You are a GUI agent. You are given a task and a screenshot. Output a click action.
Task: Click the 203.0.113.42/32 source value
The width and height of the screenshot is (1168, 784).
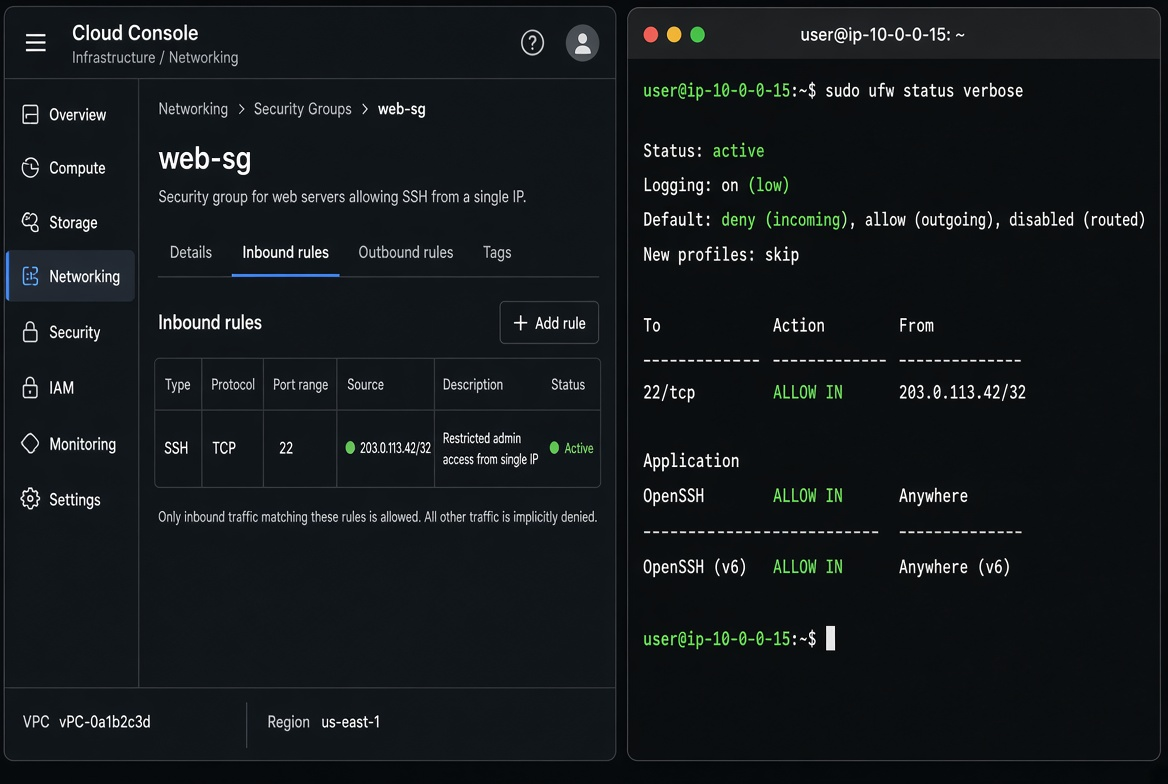[395, 448]
